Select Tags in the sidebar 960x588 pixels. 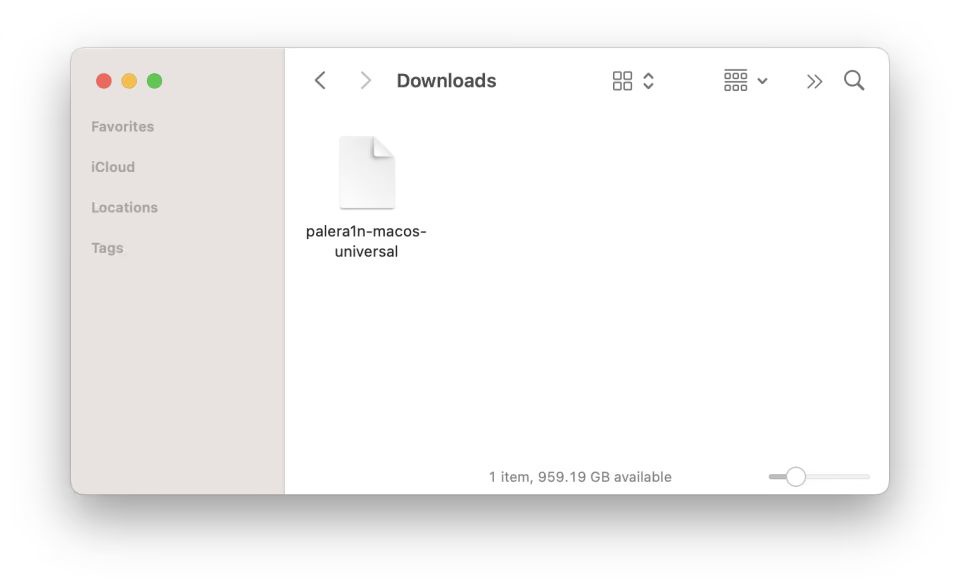tap(106, 248)
